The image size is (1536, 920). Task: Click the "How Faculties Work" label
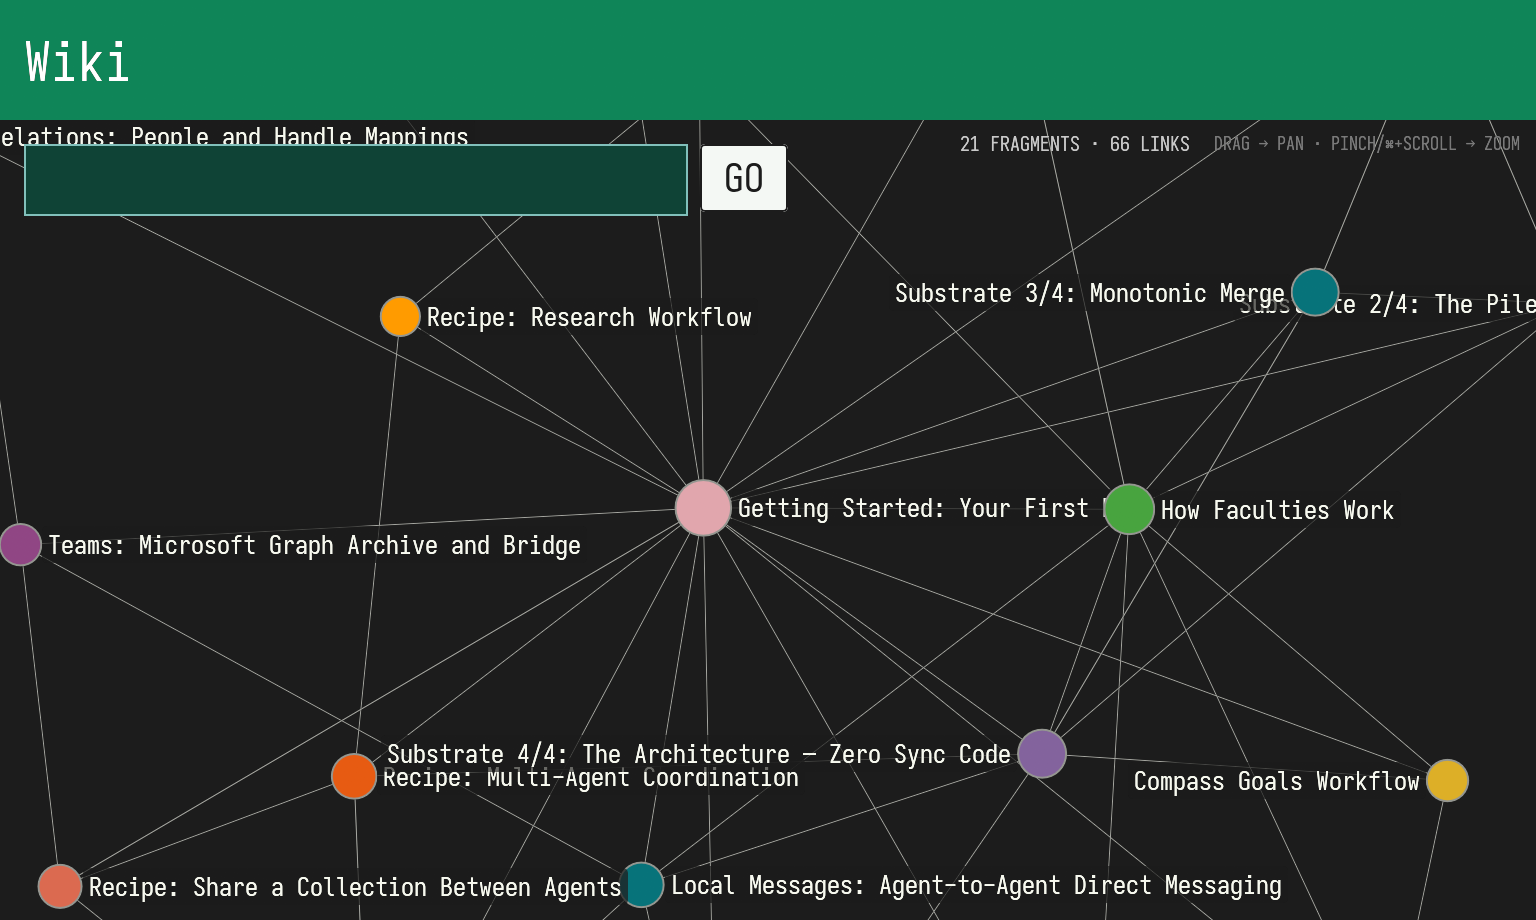coord(1277,510)
